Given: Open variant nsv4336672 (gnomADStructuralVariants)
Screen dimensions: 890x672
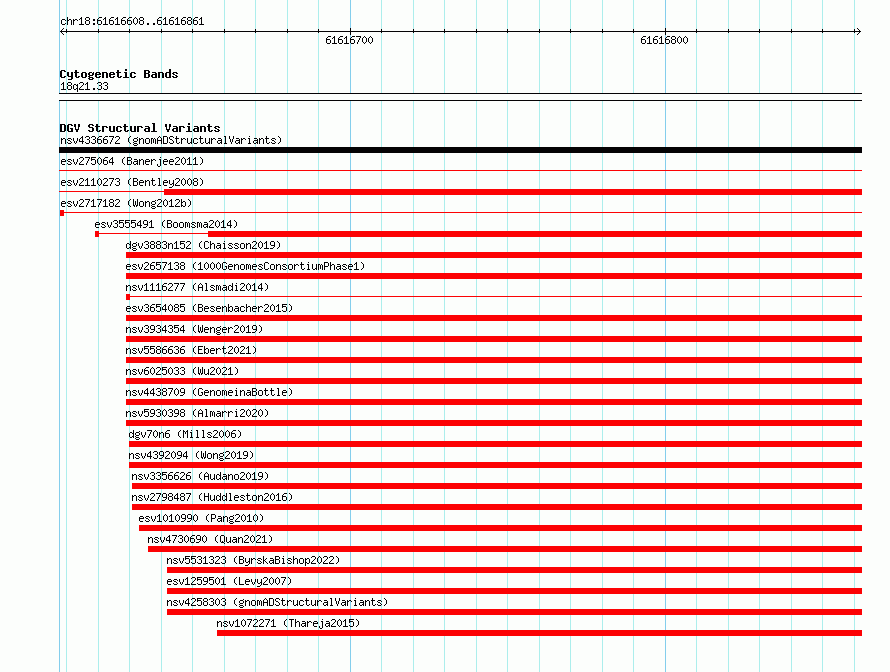Looking at the screenshot, I should click(171, 140).
